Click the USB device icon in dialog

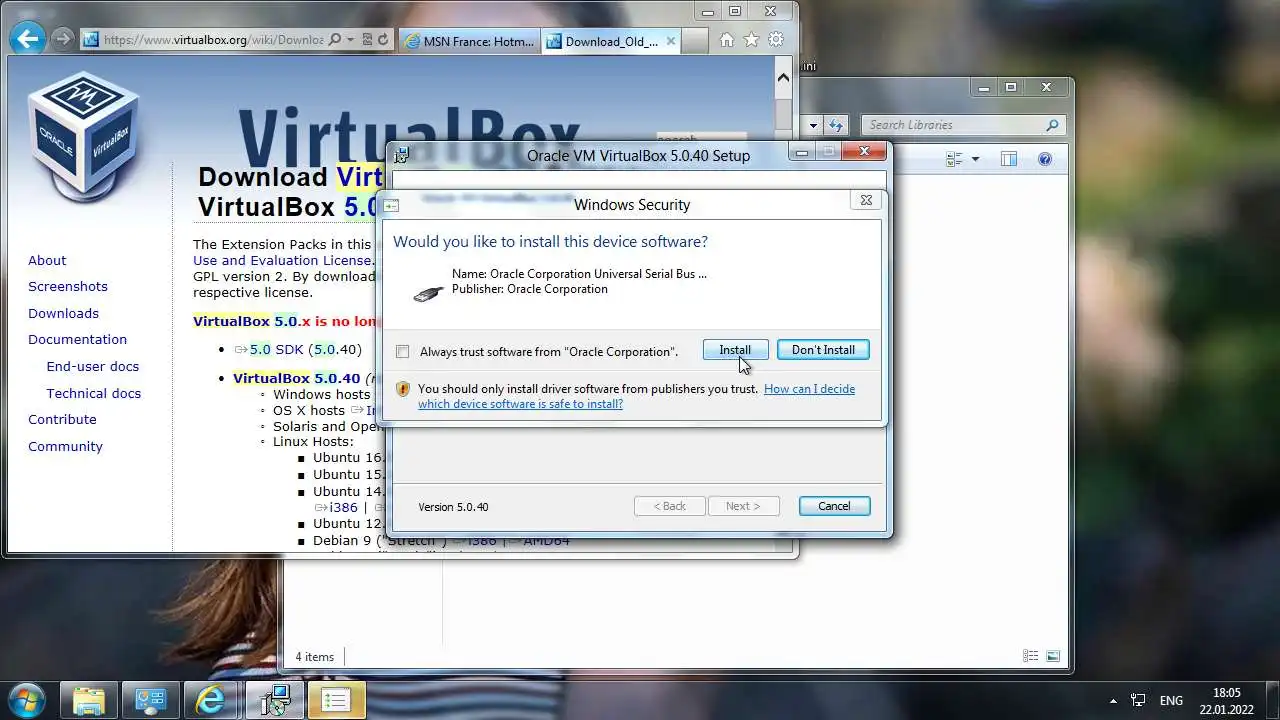click(429, 293)
